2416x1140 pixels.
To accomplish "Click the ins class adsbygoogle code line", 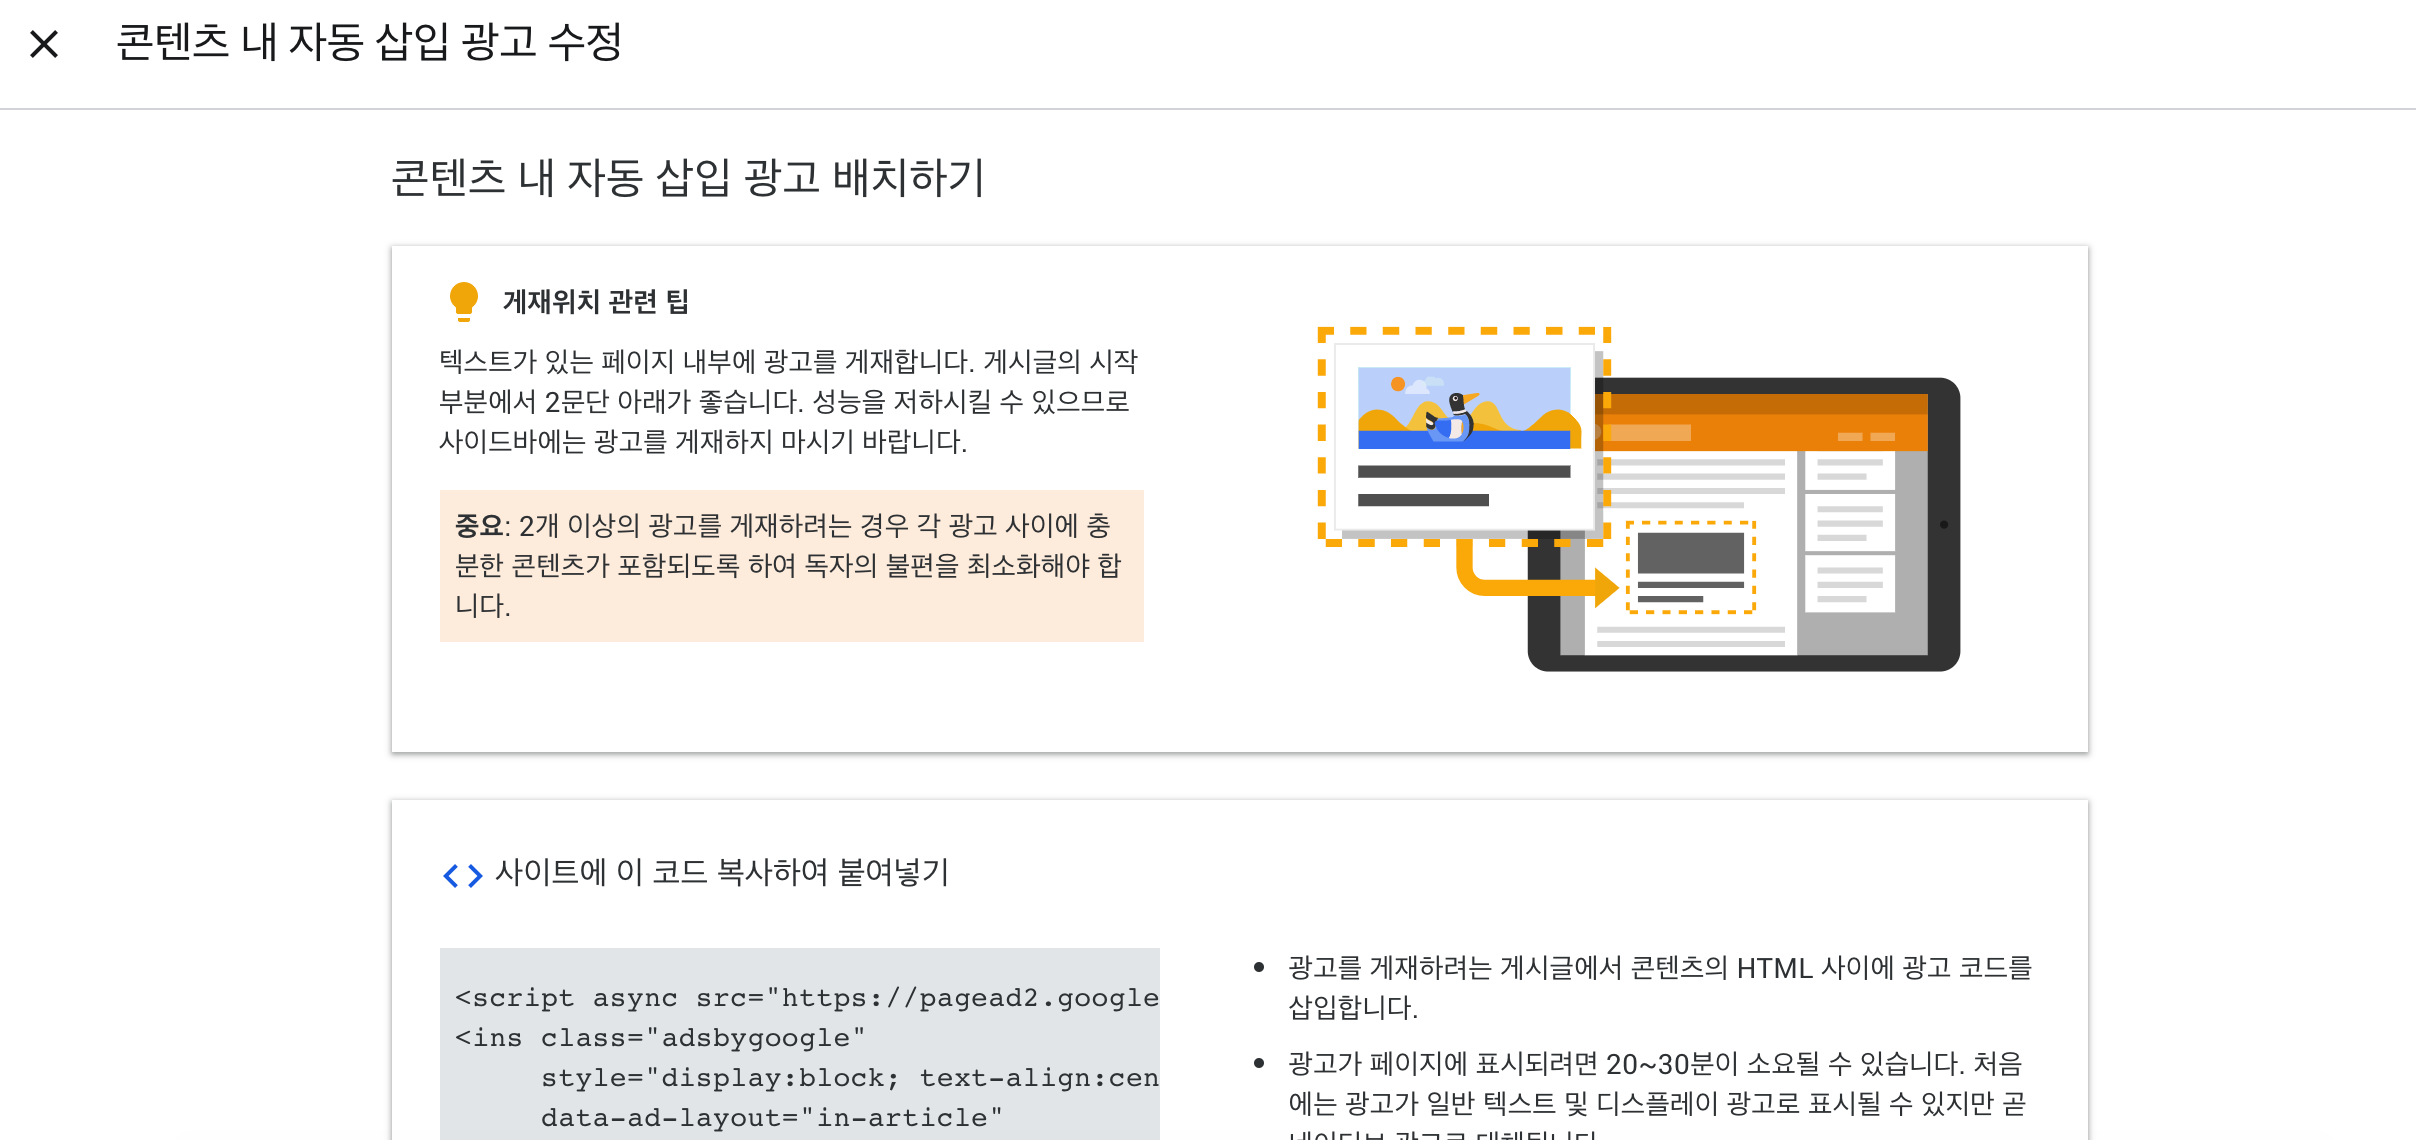I will point(660,1037).
